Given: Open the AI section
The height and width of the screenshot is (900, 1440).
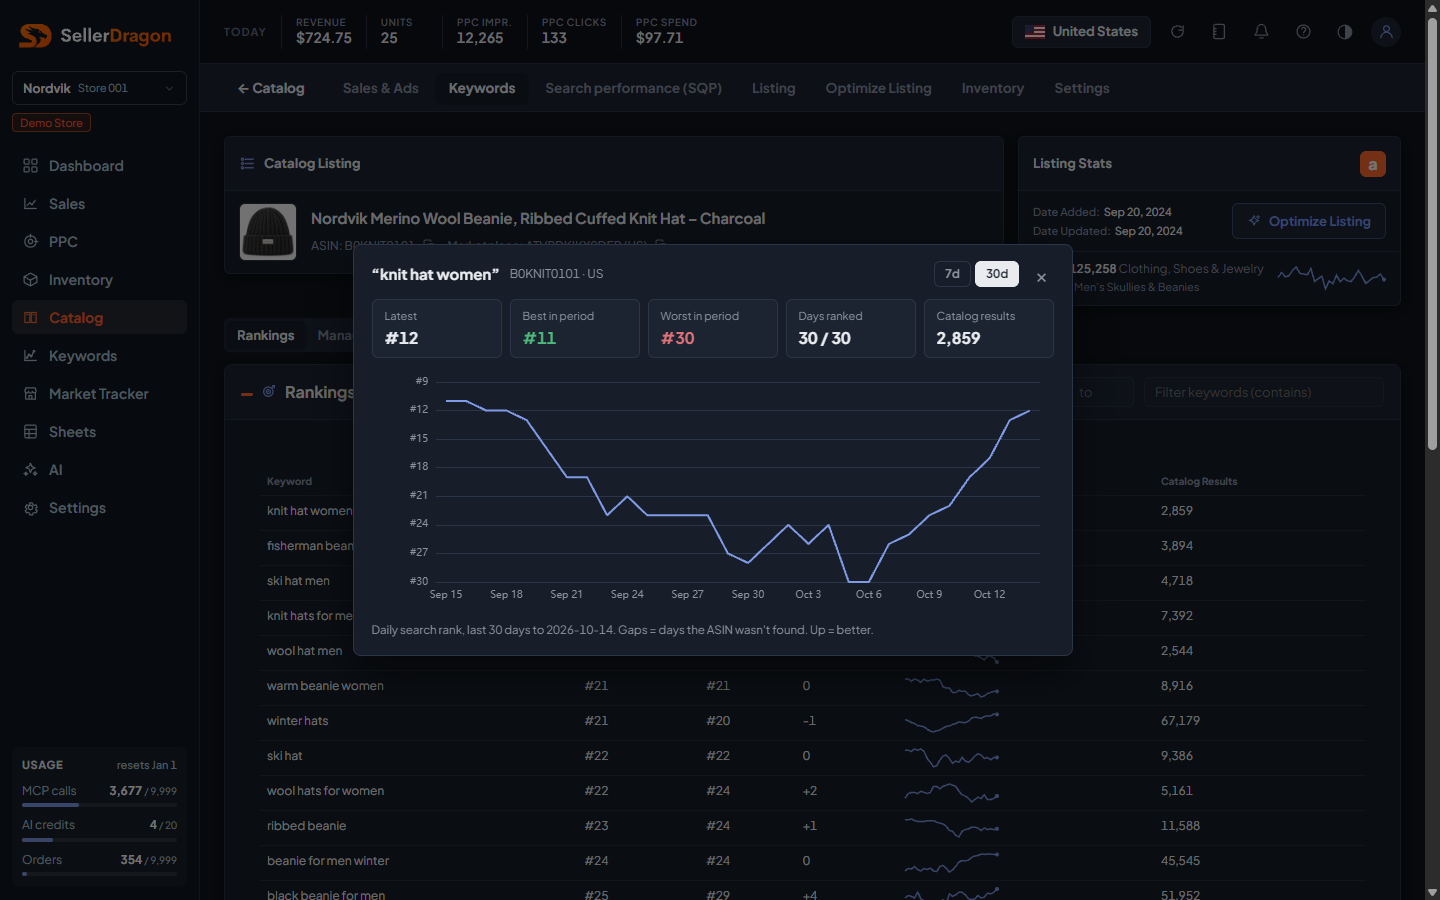Looking at the screenshot, I should (x=99, y=470).
